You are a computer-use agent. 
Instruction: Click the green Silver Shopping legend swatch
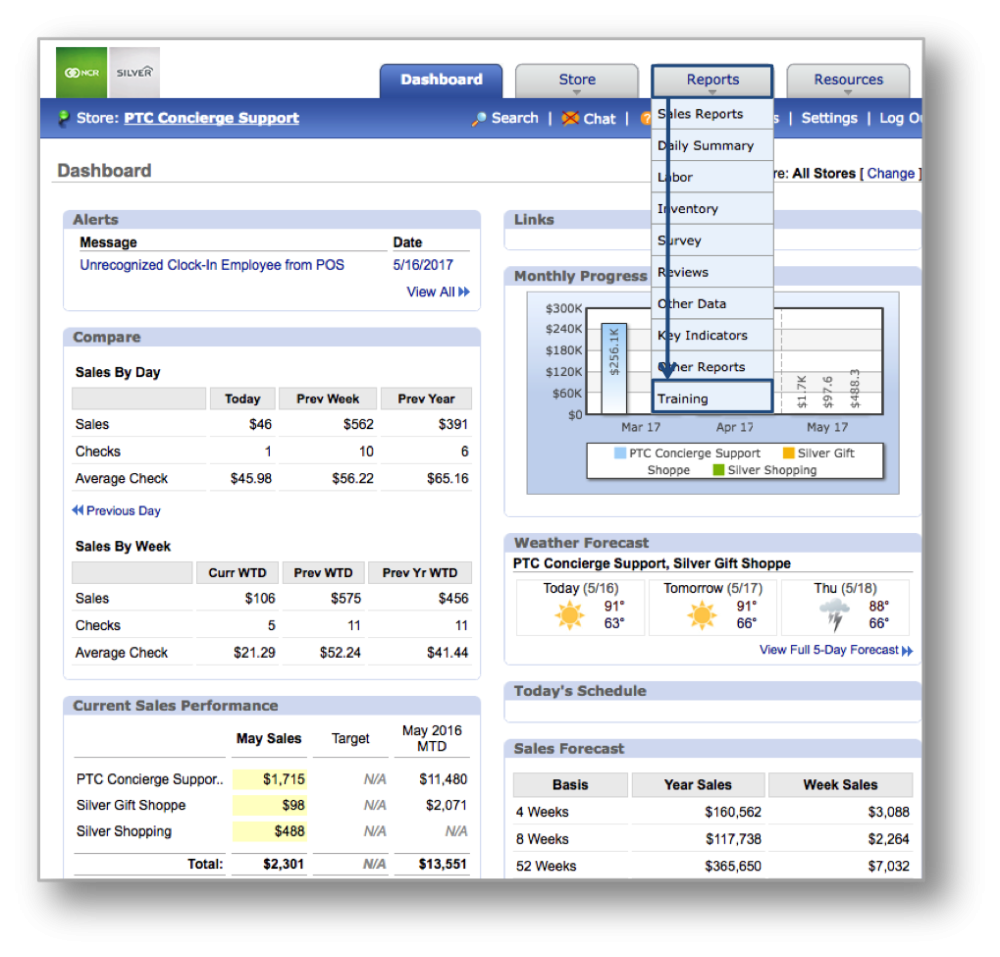(x=718, y=470)
